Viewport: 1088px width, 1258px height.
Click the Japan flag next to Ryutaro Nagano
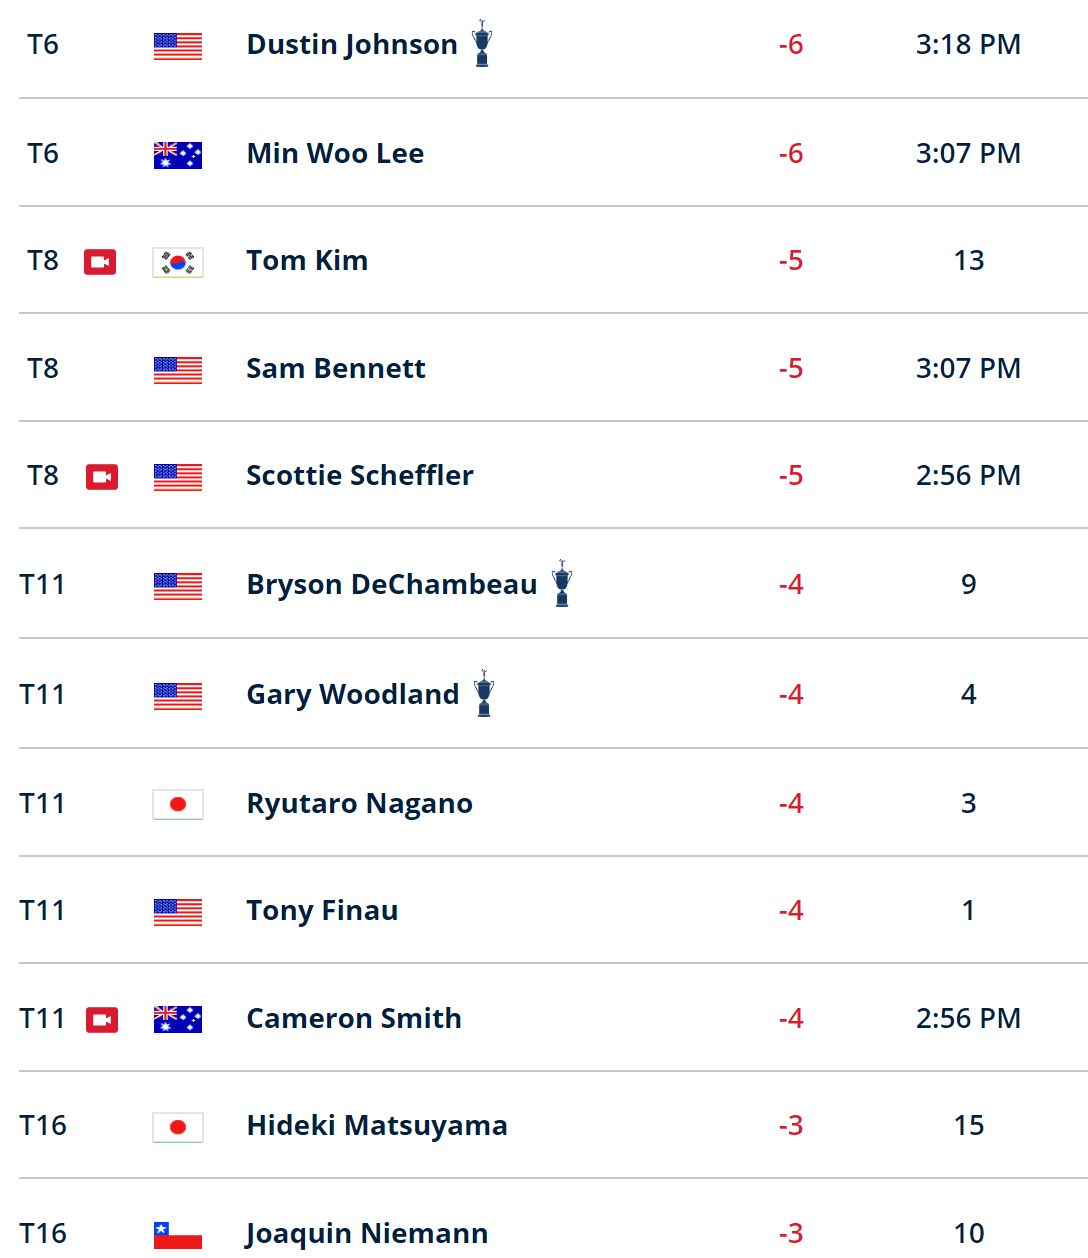pos(178,805)
